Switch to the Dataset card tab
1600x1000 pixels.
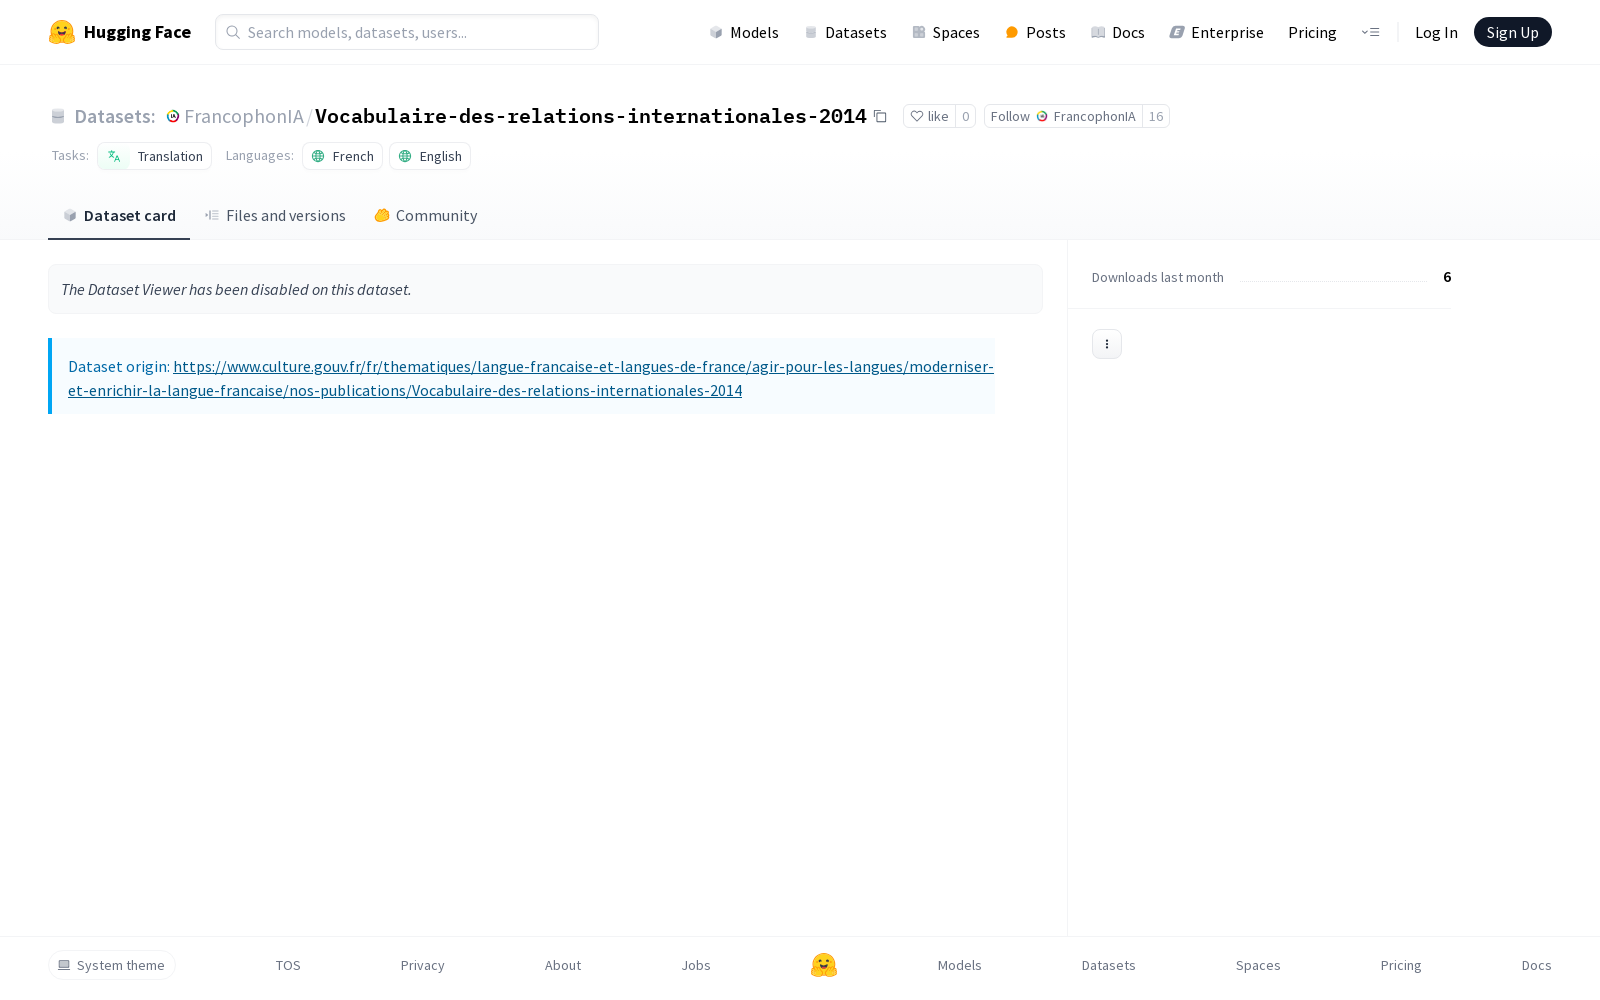tap(119, 216)
